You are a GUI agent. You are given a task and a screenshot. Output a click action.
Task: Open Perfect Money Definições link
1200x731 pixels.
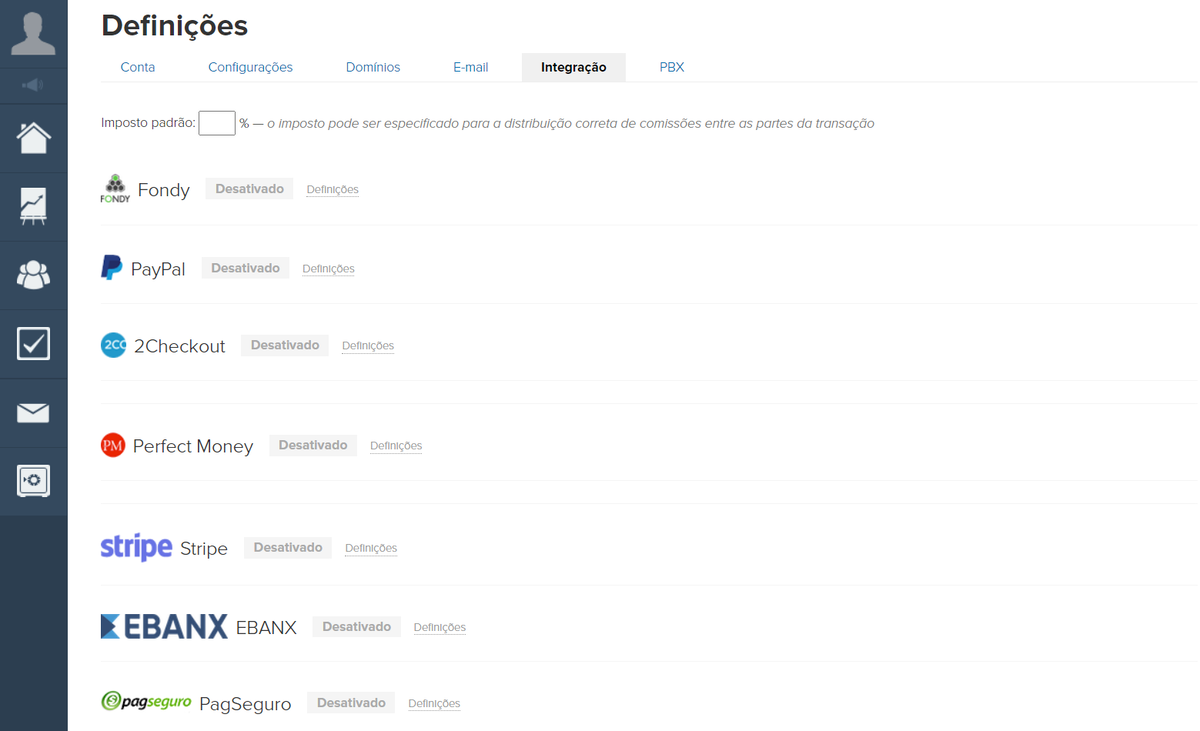tap(396, 445)
